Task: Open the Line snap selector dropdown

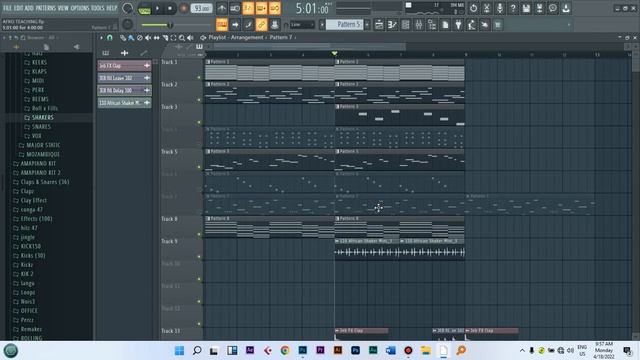Action: click(x=302, y=25)
